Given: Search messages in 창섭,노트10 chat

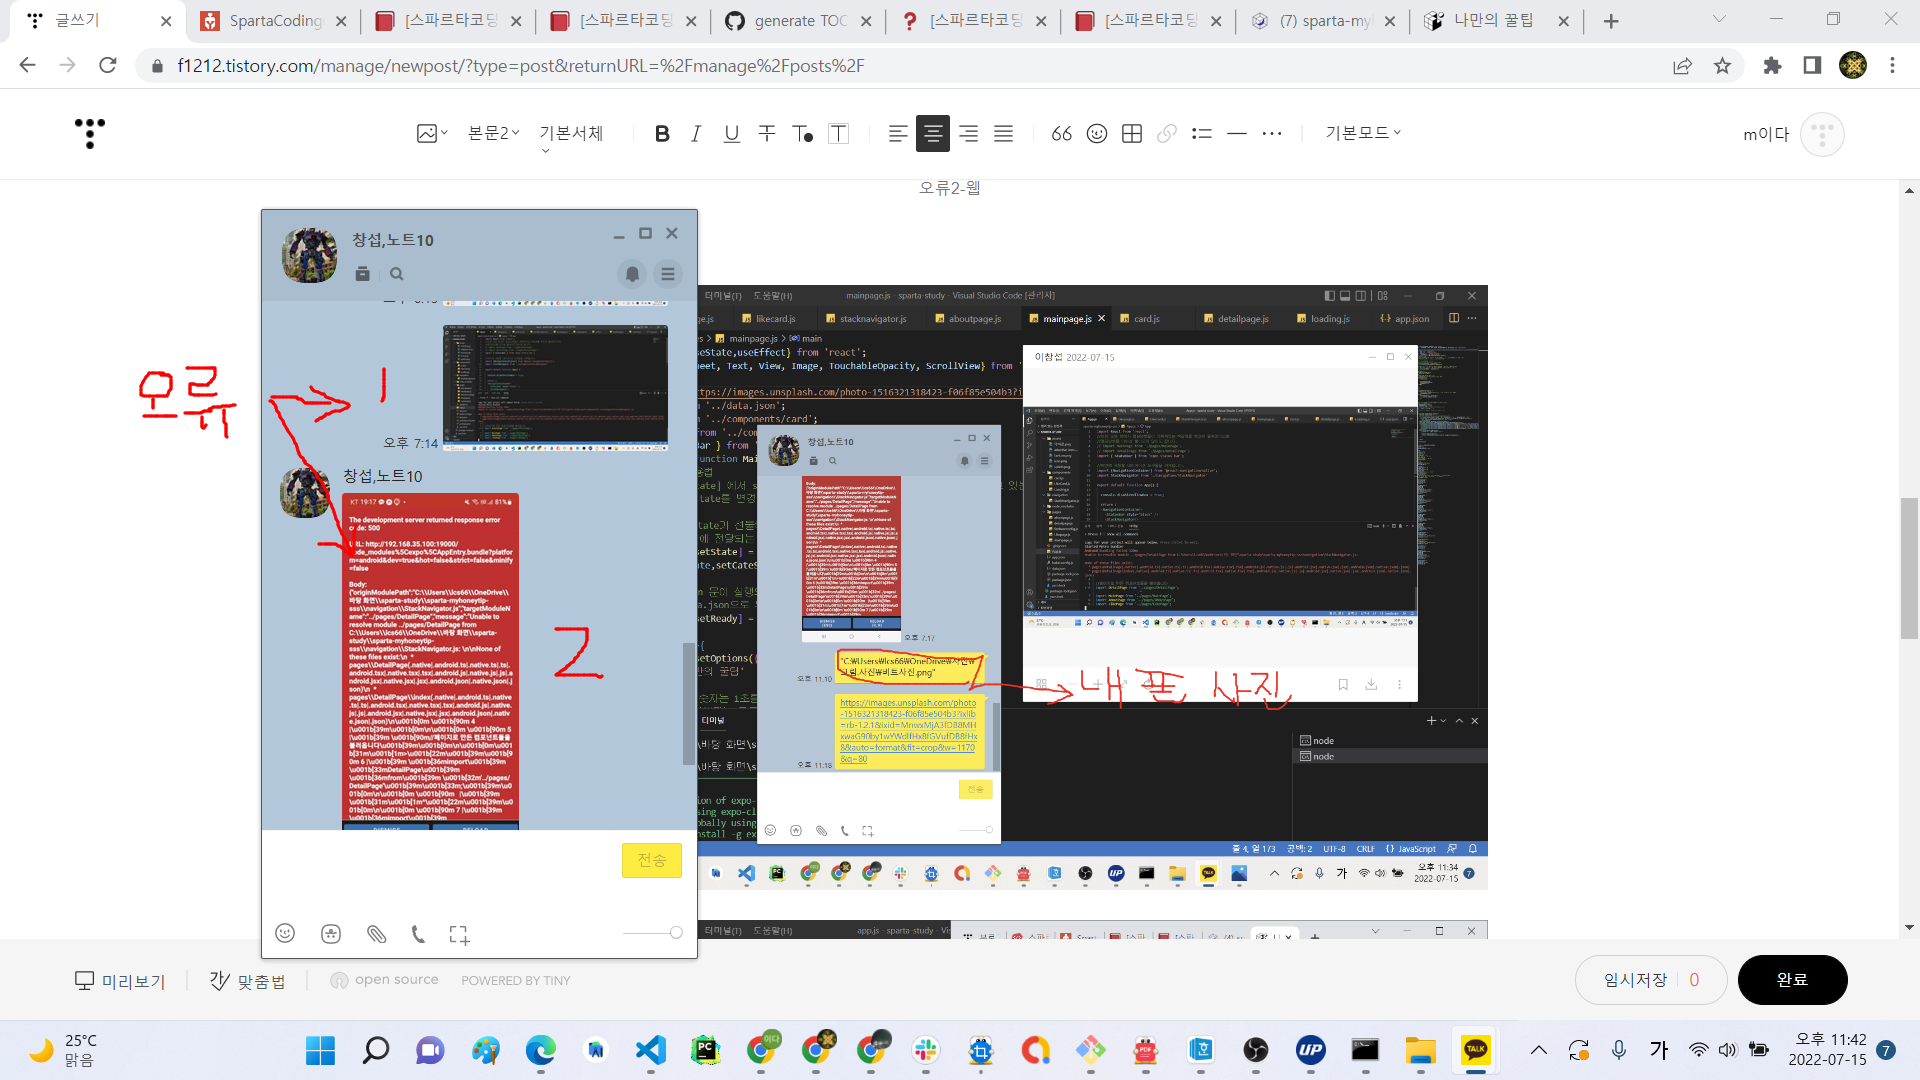Looking at the screenshot, I should click(397, 274).
